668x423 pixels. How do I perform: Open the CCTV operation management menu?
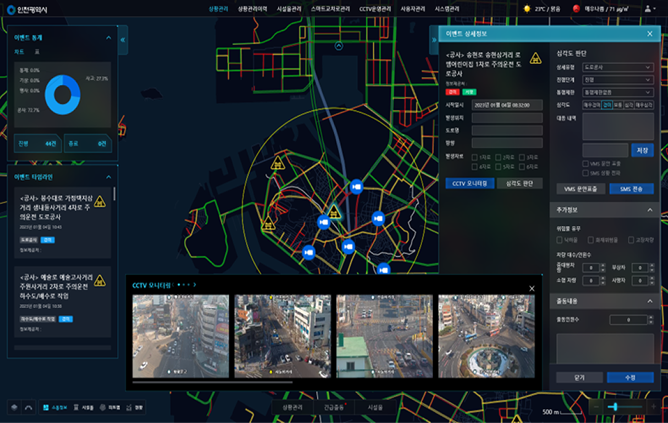(x=375, y=9)
